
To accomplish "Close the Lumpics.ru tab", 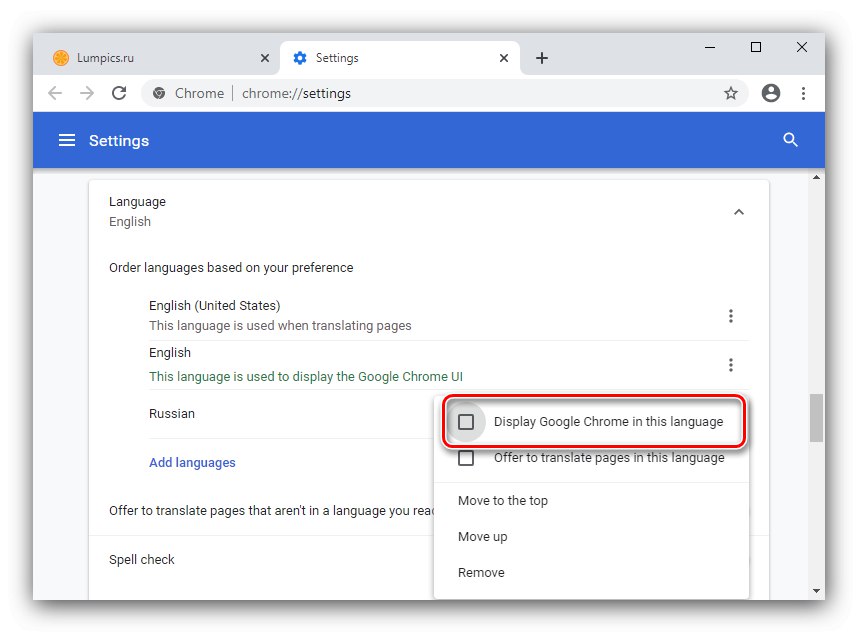I will [x=265, y=58].
